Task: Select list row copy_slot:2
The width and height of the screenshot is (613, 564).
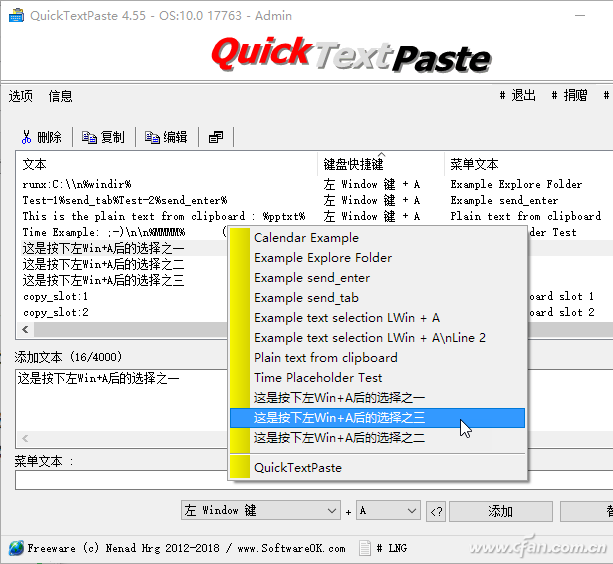Action: (x=56, y=312)
